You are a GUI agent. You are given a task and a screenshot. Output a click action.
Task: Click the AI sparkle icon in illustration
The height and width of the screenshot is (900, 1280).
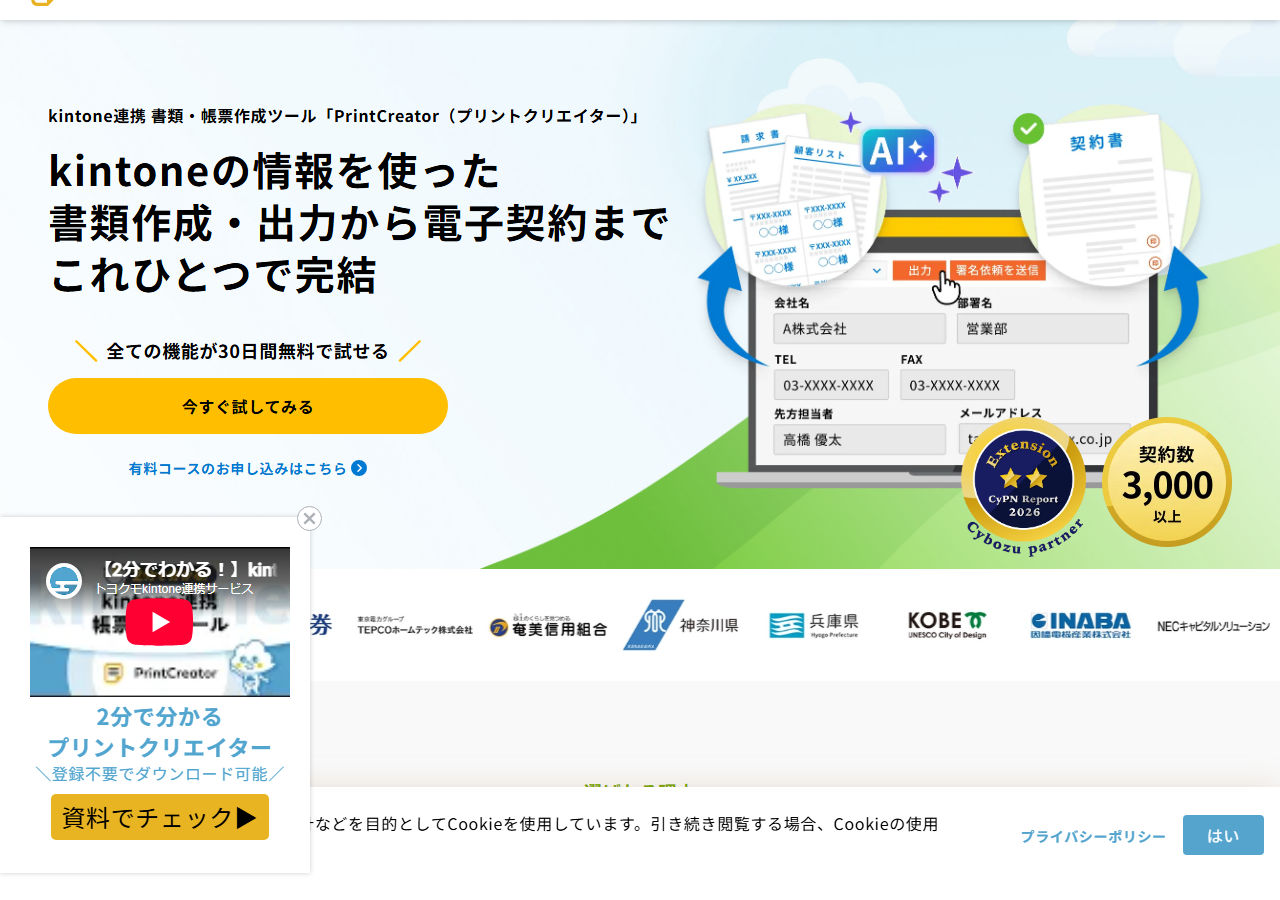(898, 151)
